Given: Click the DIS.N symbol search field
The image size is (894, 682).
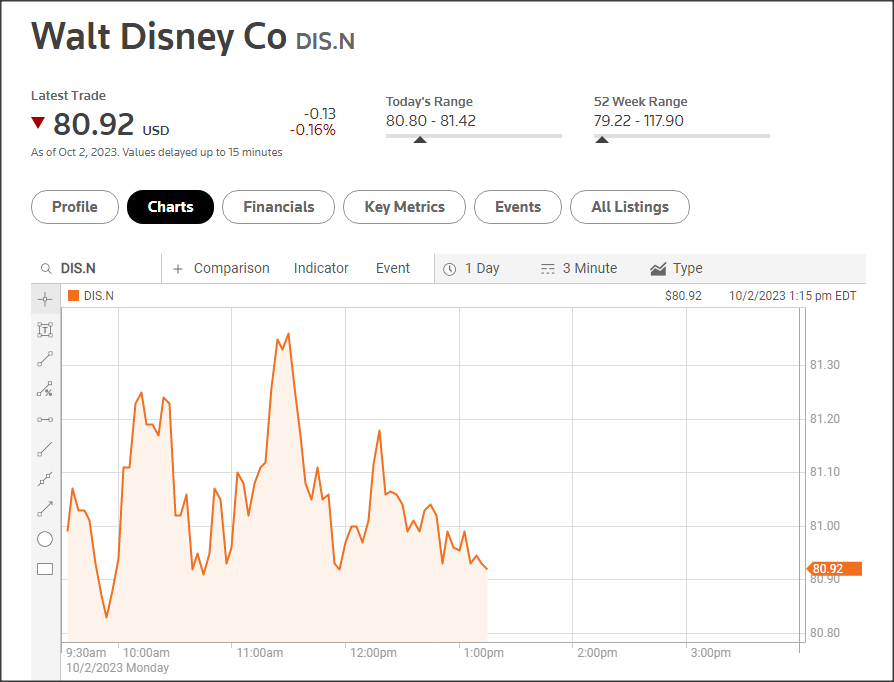Looking at the screenshot, I should click(96, 269).
